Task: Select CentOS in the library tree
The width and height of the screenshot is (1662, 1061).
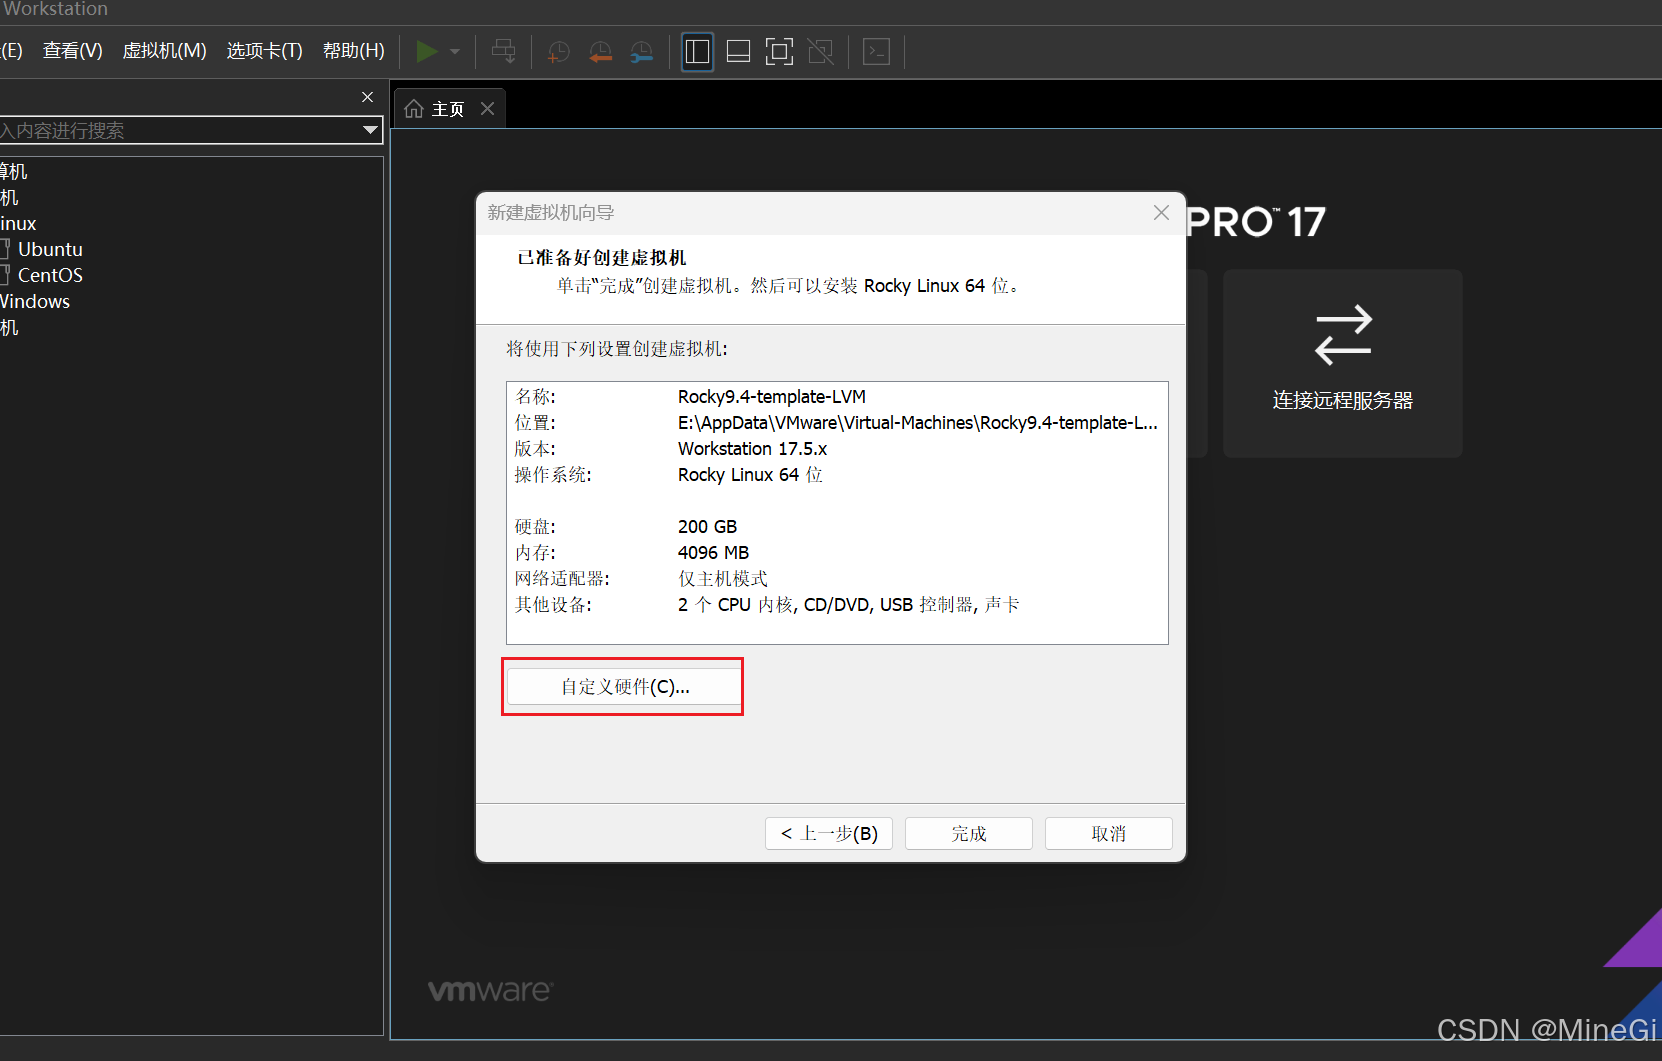Action: (x=50, y=275)
